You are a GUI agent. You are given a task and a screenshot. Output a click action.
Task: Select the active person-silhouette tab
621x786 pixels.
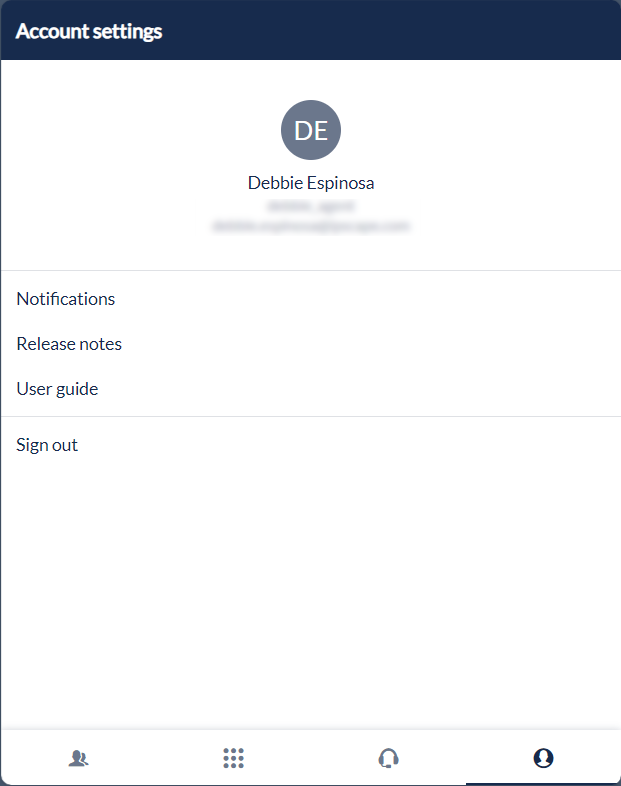[543, 758]
